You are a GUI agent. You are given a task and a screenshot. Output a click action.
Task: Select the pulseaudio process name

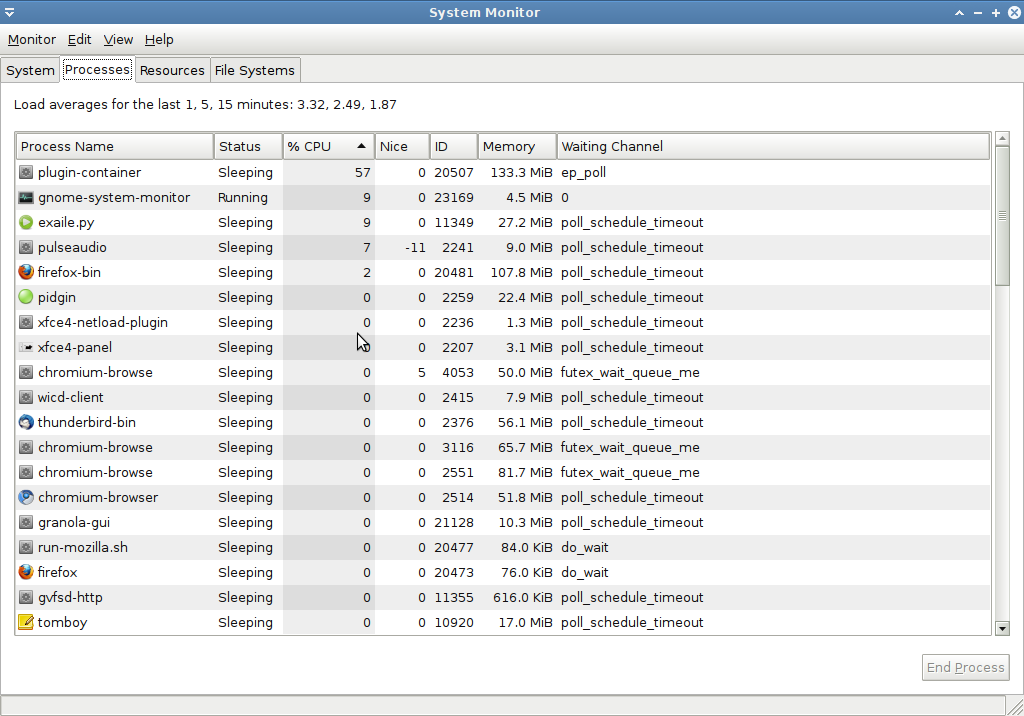72,248
